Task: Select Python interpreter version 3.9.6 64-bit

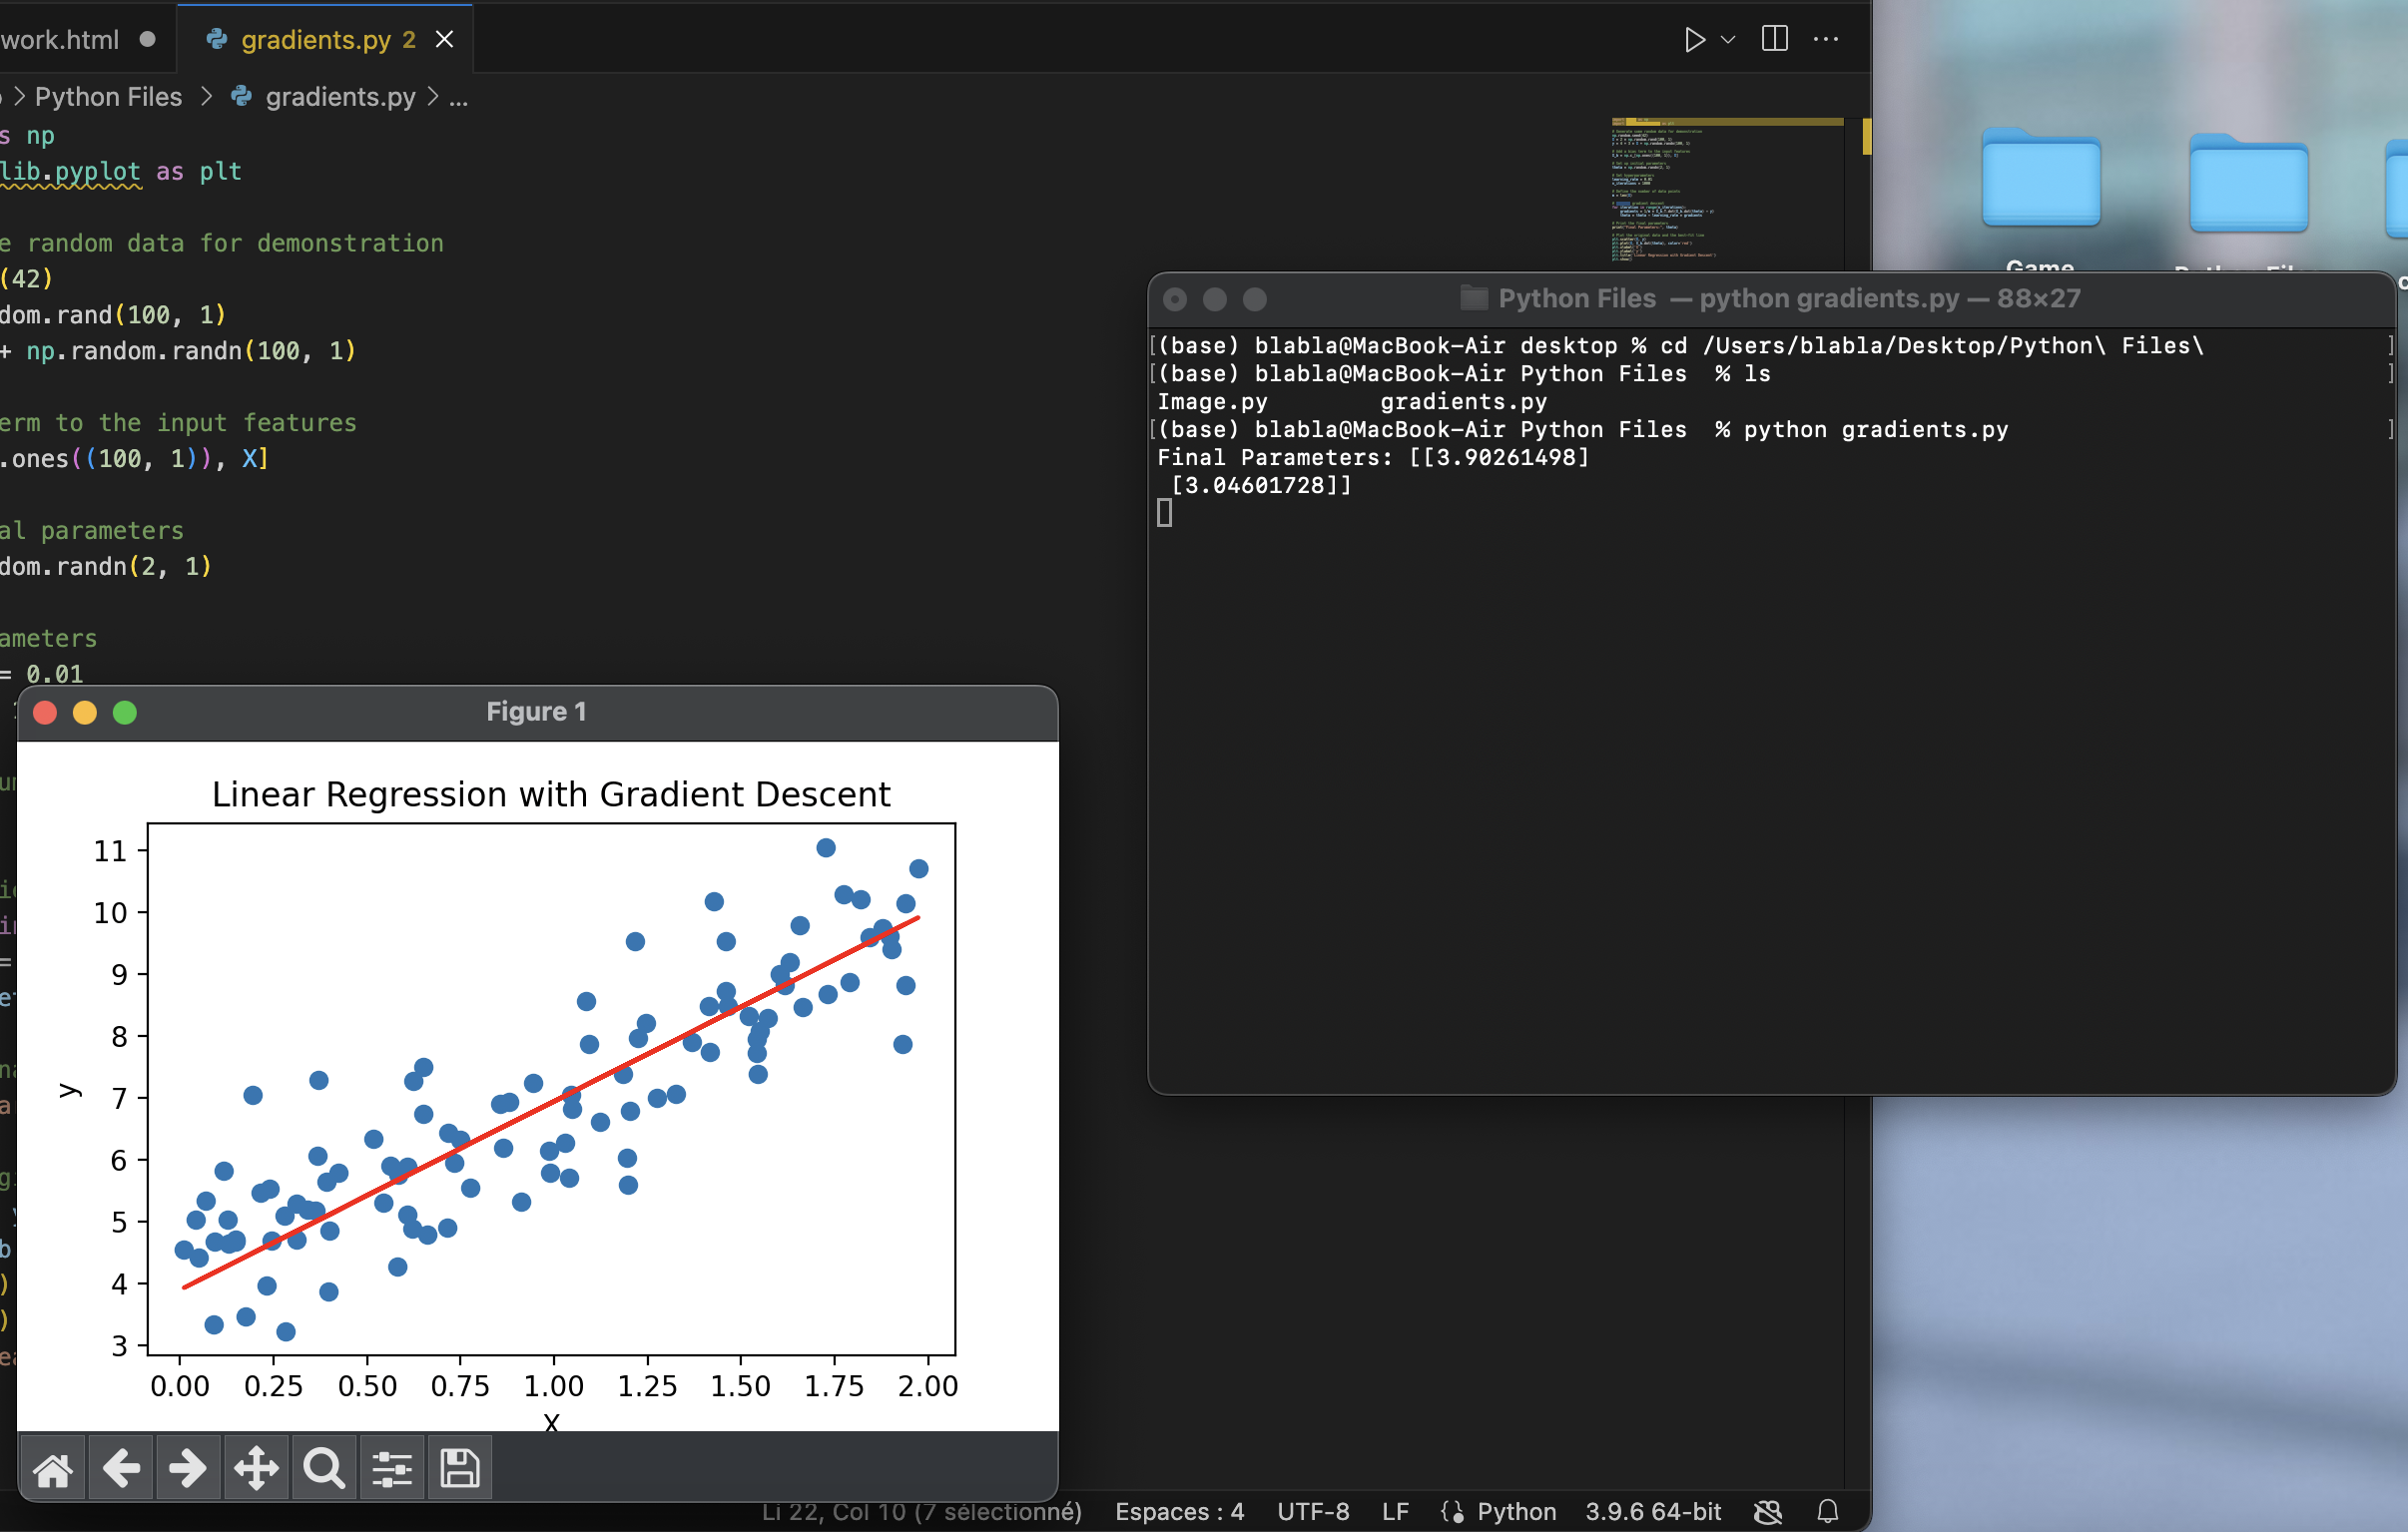Action: tap(1653, 1511)
